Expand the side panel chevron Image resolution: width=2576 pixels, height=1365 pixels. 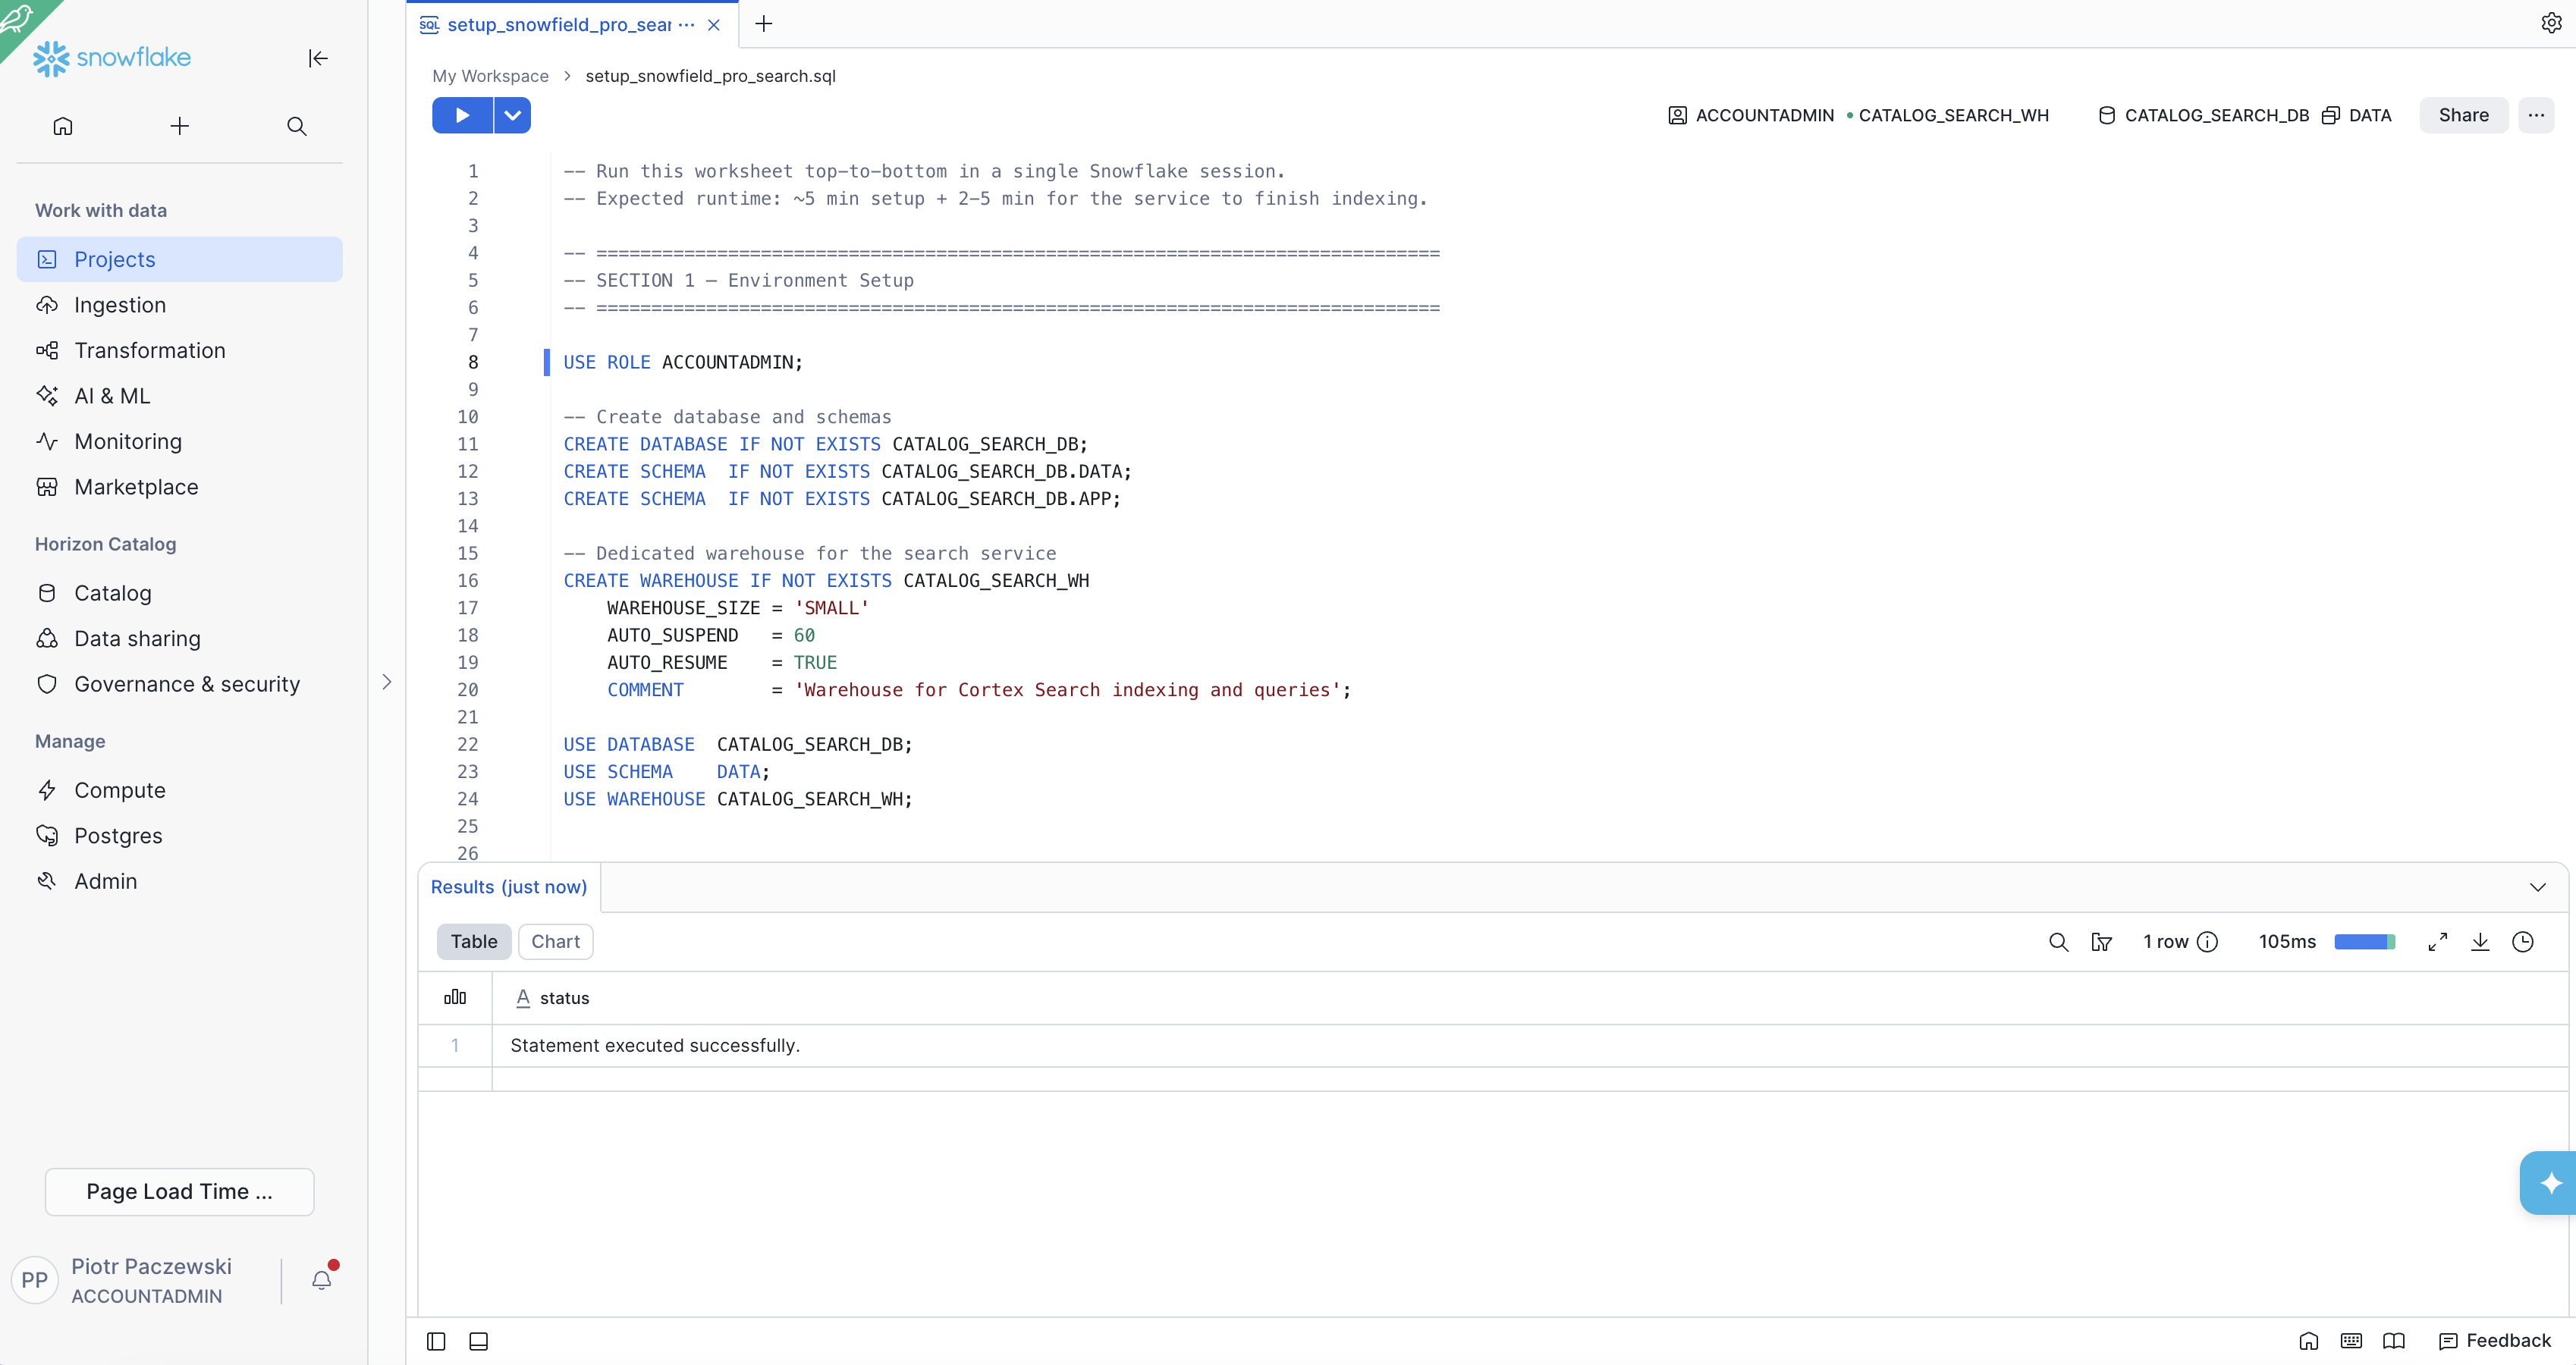[387, 682]
